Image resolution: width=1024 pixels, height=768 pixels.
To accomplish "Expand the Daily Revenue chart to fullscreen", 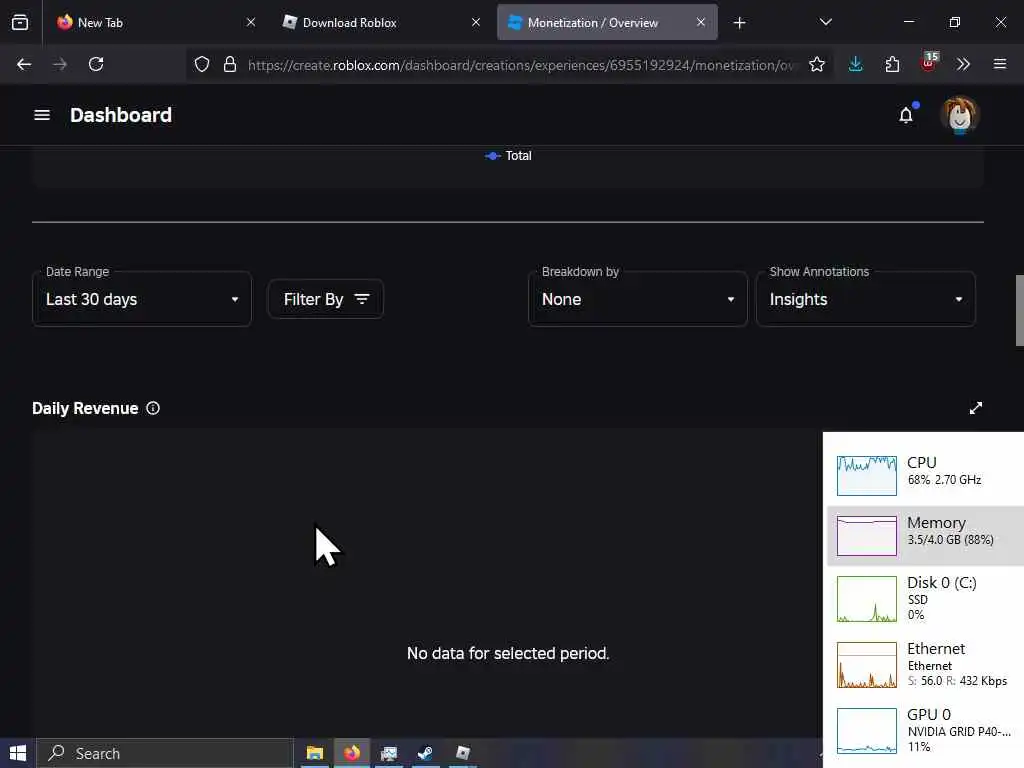I will pos(976,408).
